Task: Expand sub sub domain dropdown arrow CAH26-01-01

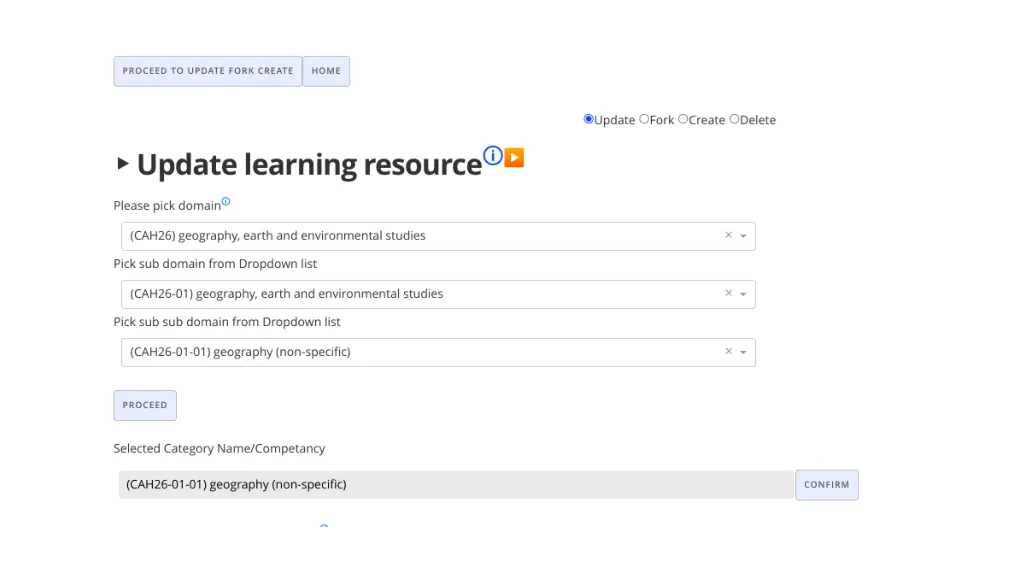Action: click(743, 352)
